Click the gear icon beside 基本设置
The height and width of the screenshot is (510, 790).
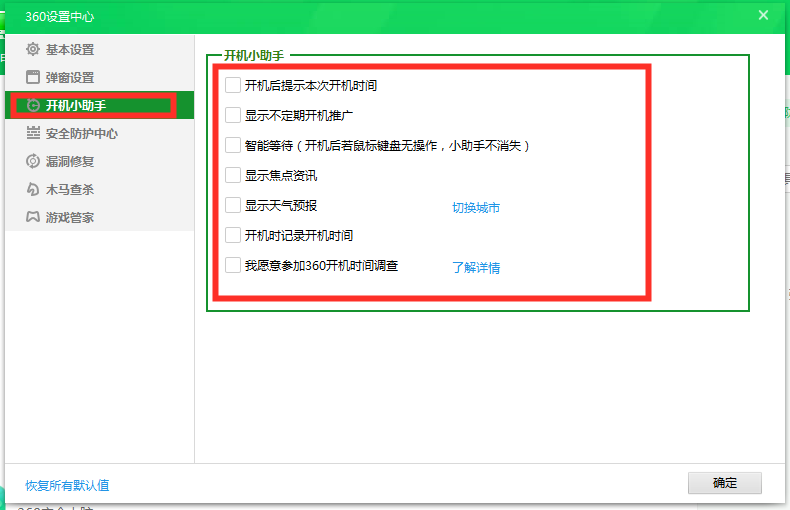33,49
